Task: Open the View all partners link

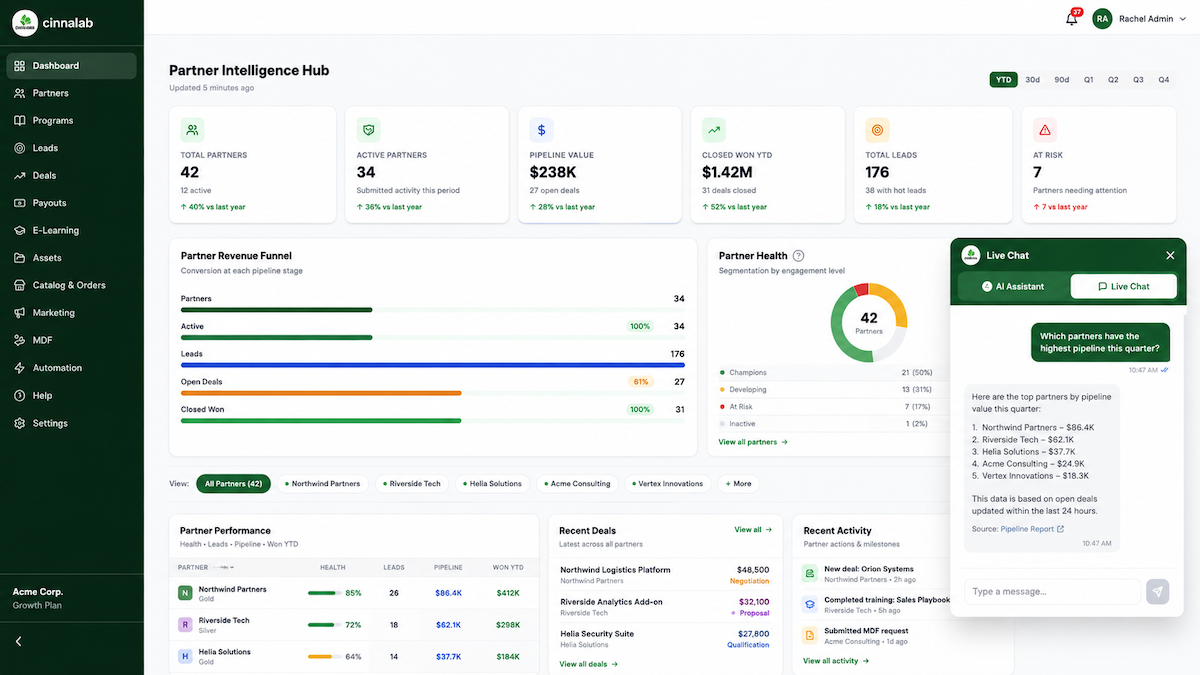Action: [753, 442]
